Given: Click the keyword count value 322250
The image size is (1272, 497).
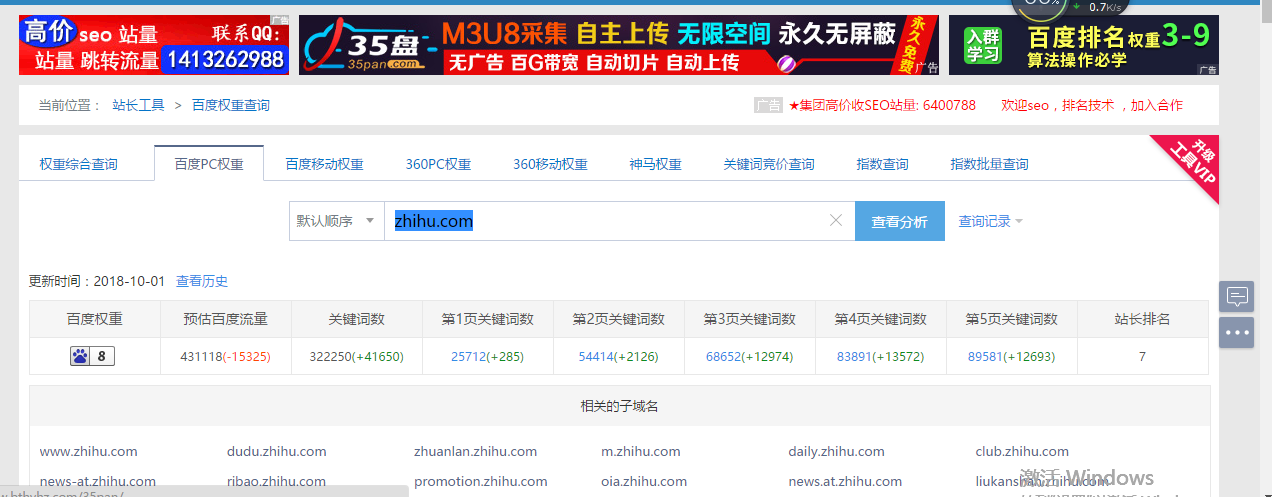Looking at the screenshot, I should (x=331, y=356).
